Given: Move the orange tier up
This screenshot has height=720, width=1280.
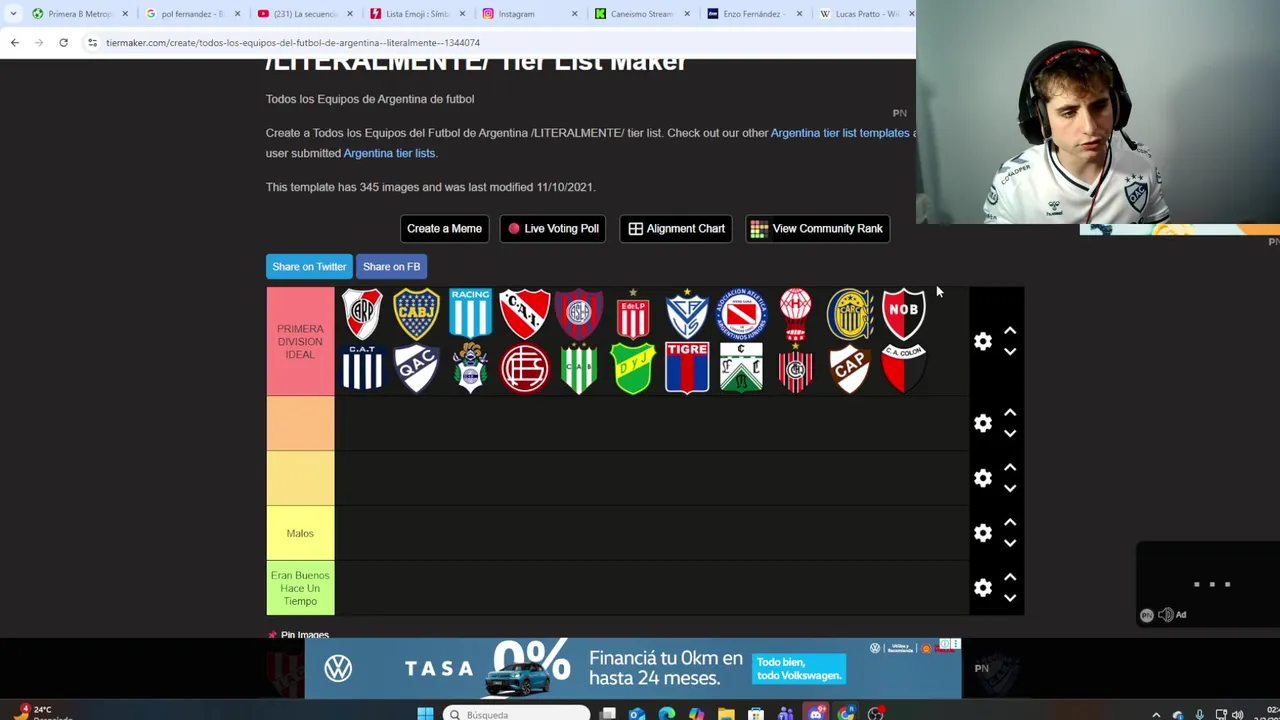Looking at the screenshot, I should point(1010,413).
